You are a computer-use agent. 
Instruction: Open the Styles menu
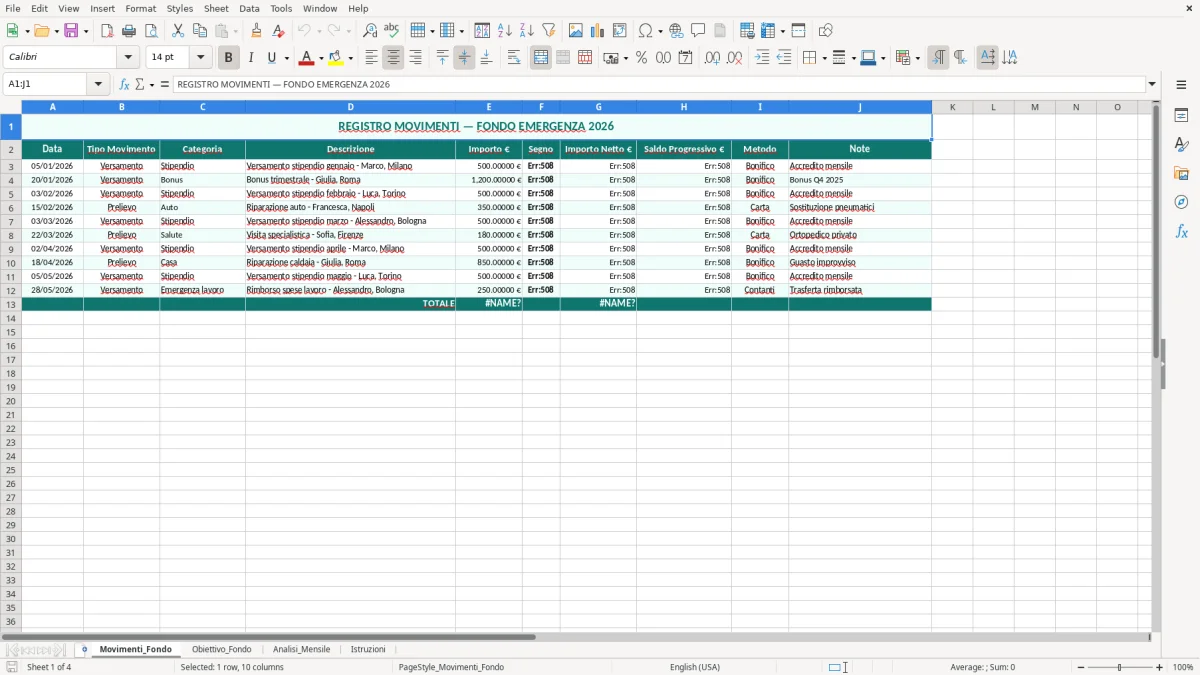[180, 8]
